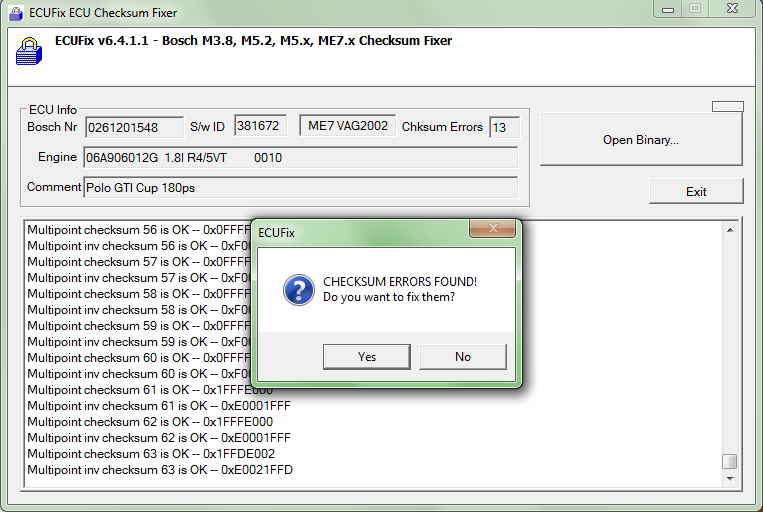Close the ECUFix main window
The image size is (763, 512).
coord(732,9)
